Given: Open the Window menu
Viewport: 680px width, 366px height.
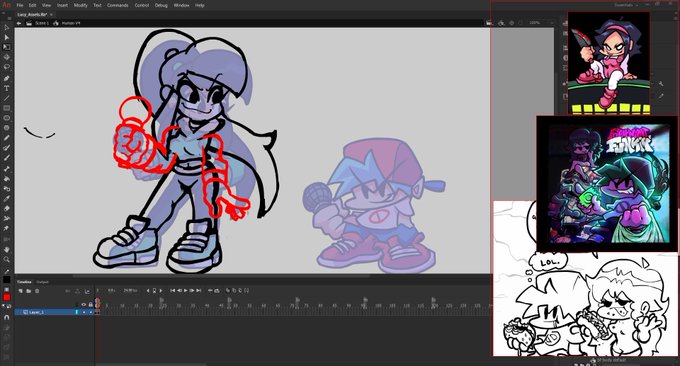Looking at the screenshot, I should [x=181, y=5].
